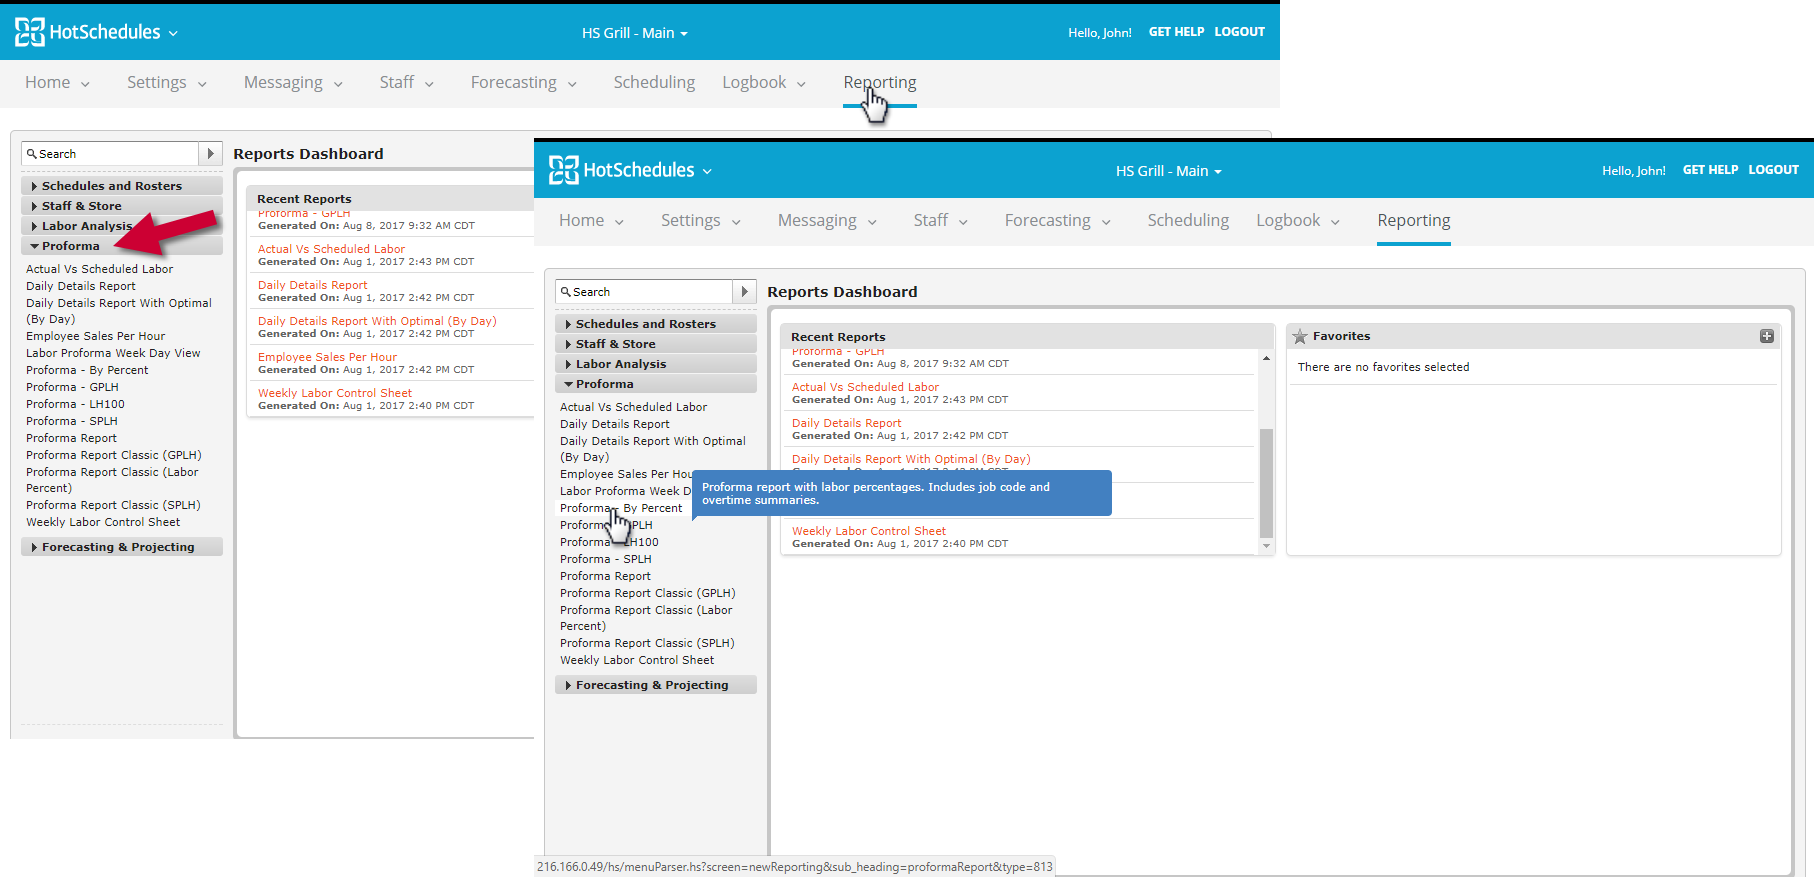Viewport: 1814px width, 877px height.
Task: Open Employee Sales Per Hour in the back sidebar
Action: pos(95,336)
